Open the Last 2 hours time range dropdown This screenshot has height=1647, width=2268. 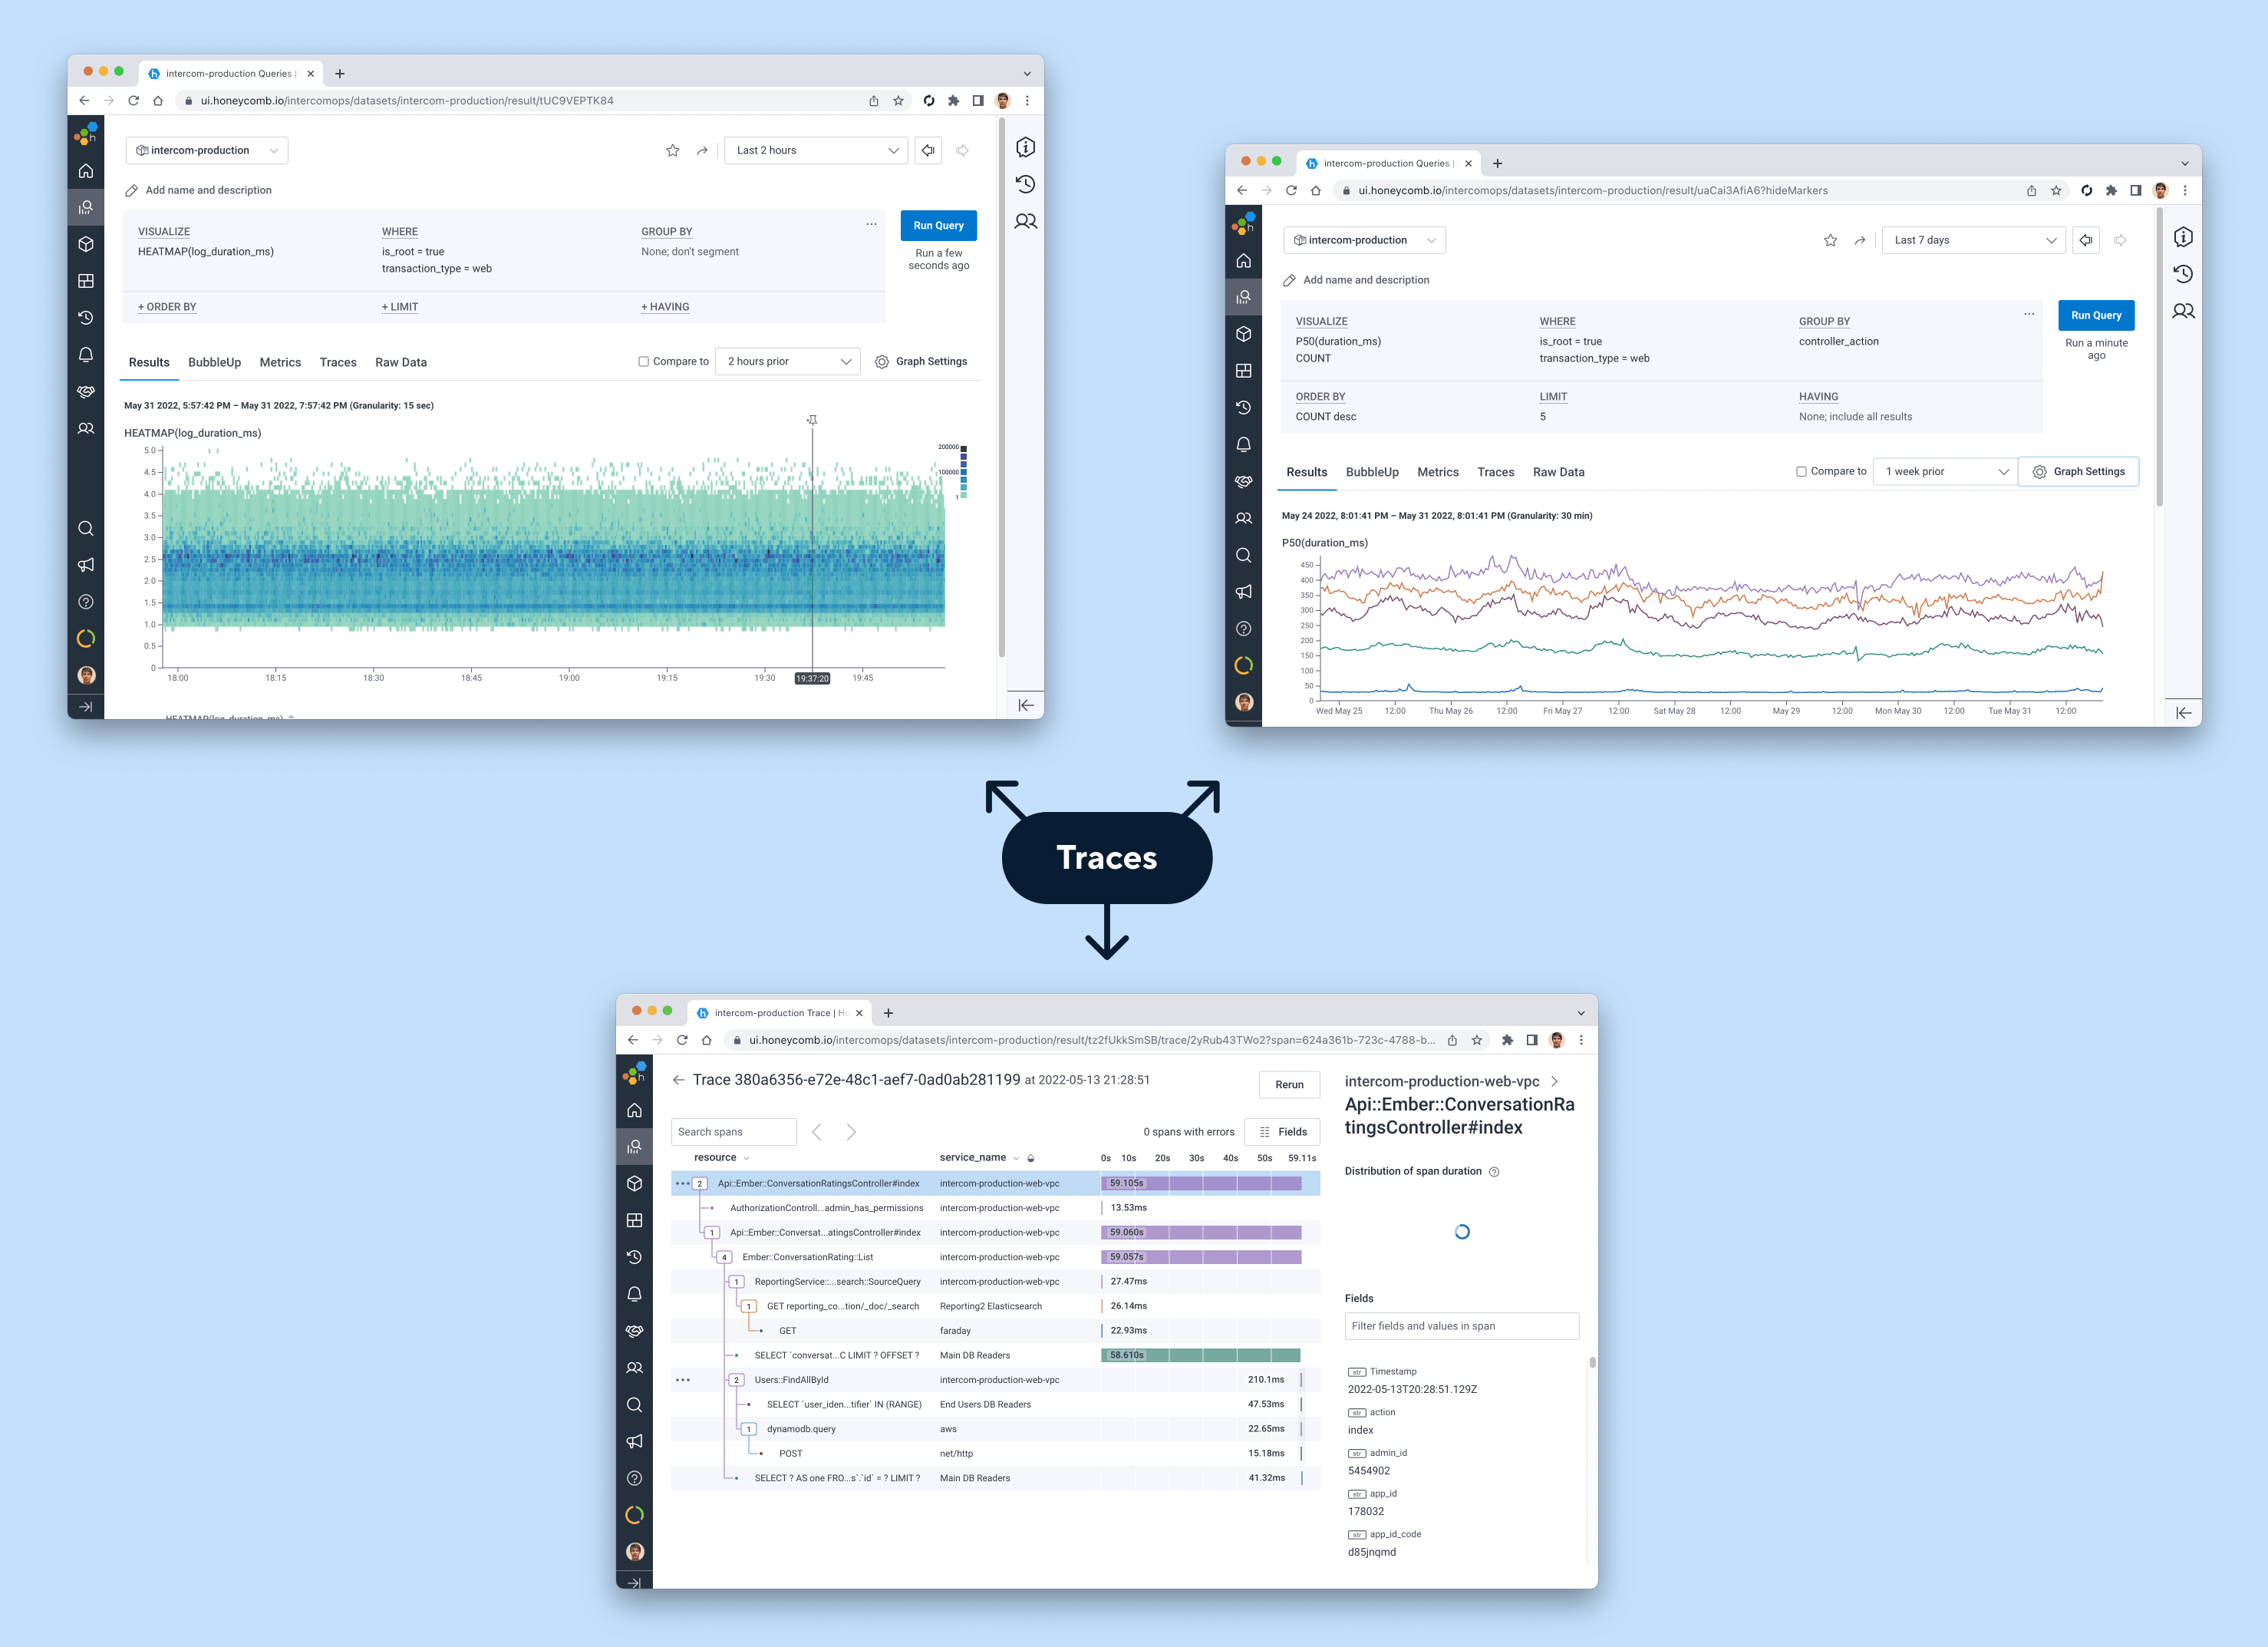pyautogui.click(x=816, y=151)
